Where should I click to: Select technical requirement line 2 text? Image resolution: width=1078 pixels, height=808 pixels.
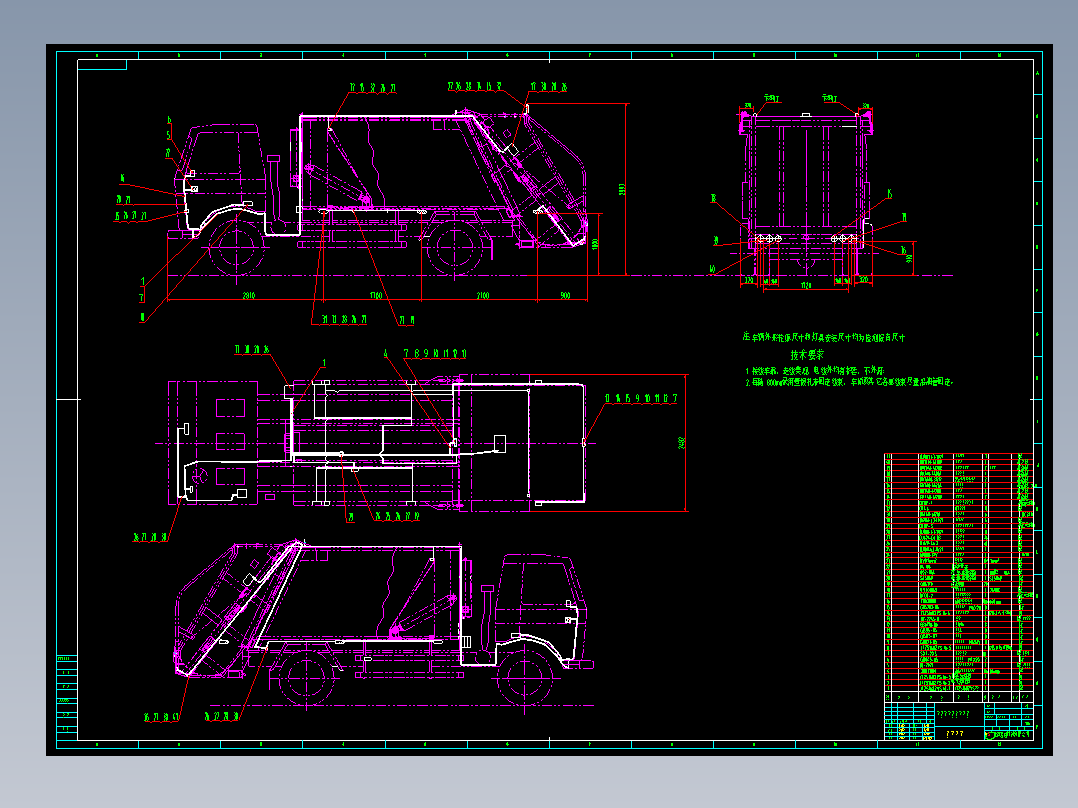(x=849, y=382)
